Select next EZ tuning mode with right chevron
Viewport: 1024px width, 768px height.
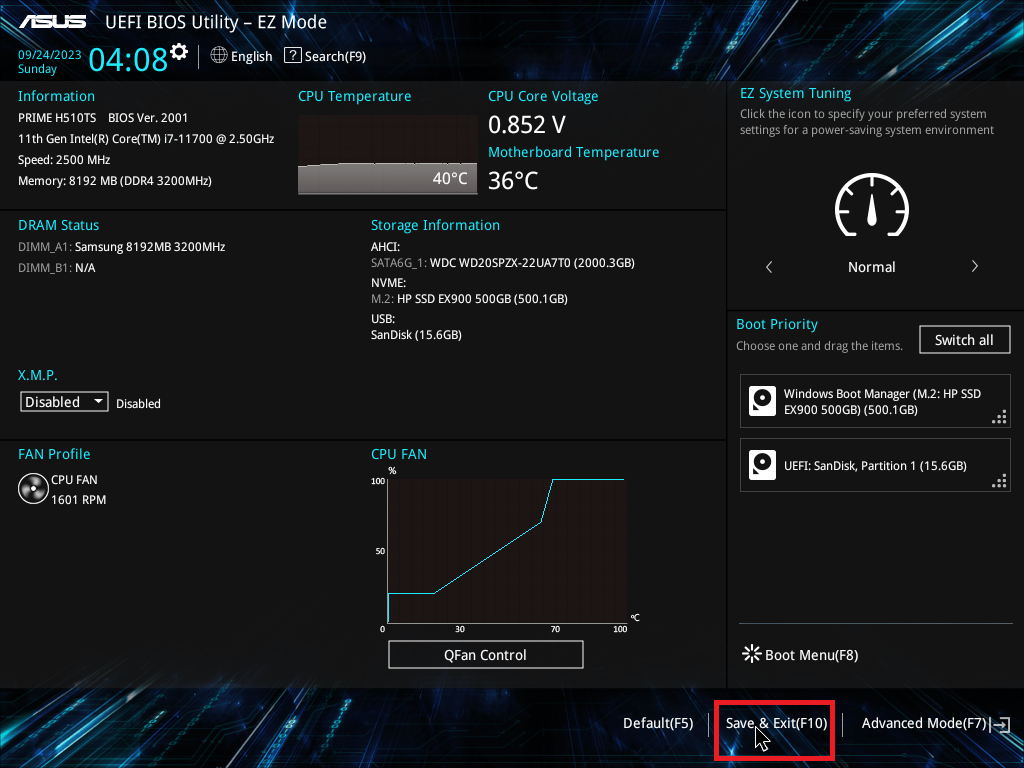tap(974, 266)
